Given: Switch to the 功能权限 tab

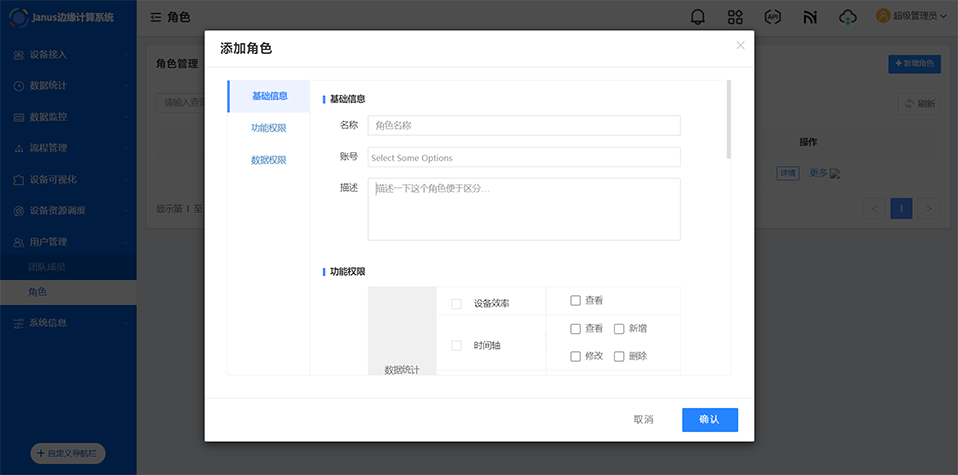Looking at the screenshot, I should (x=269, y=128).
